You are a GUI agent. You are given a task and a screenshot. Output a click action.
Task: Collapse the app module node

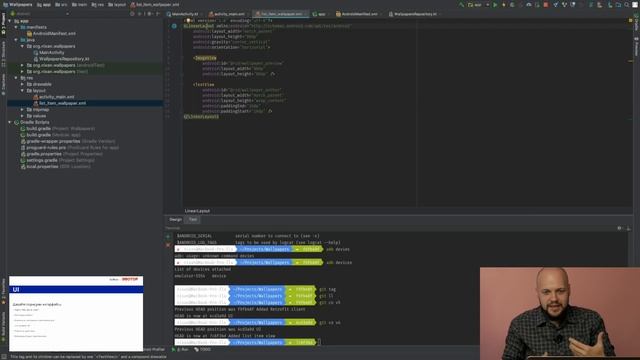tap(10, 21)
